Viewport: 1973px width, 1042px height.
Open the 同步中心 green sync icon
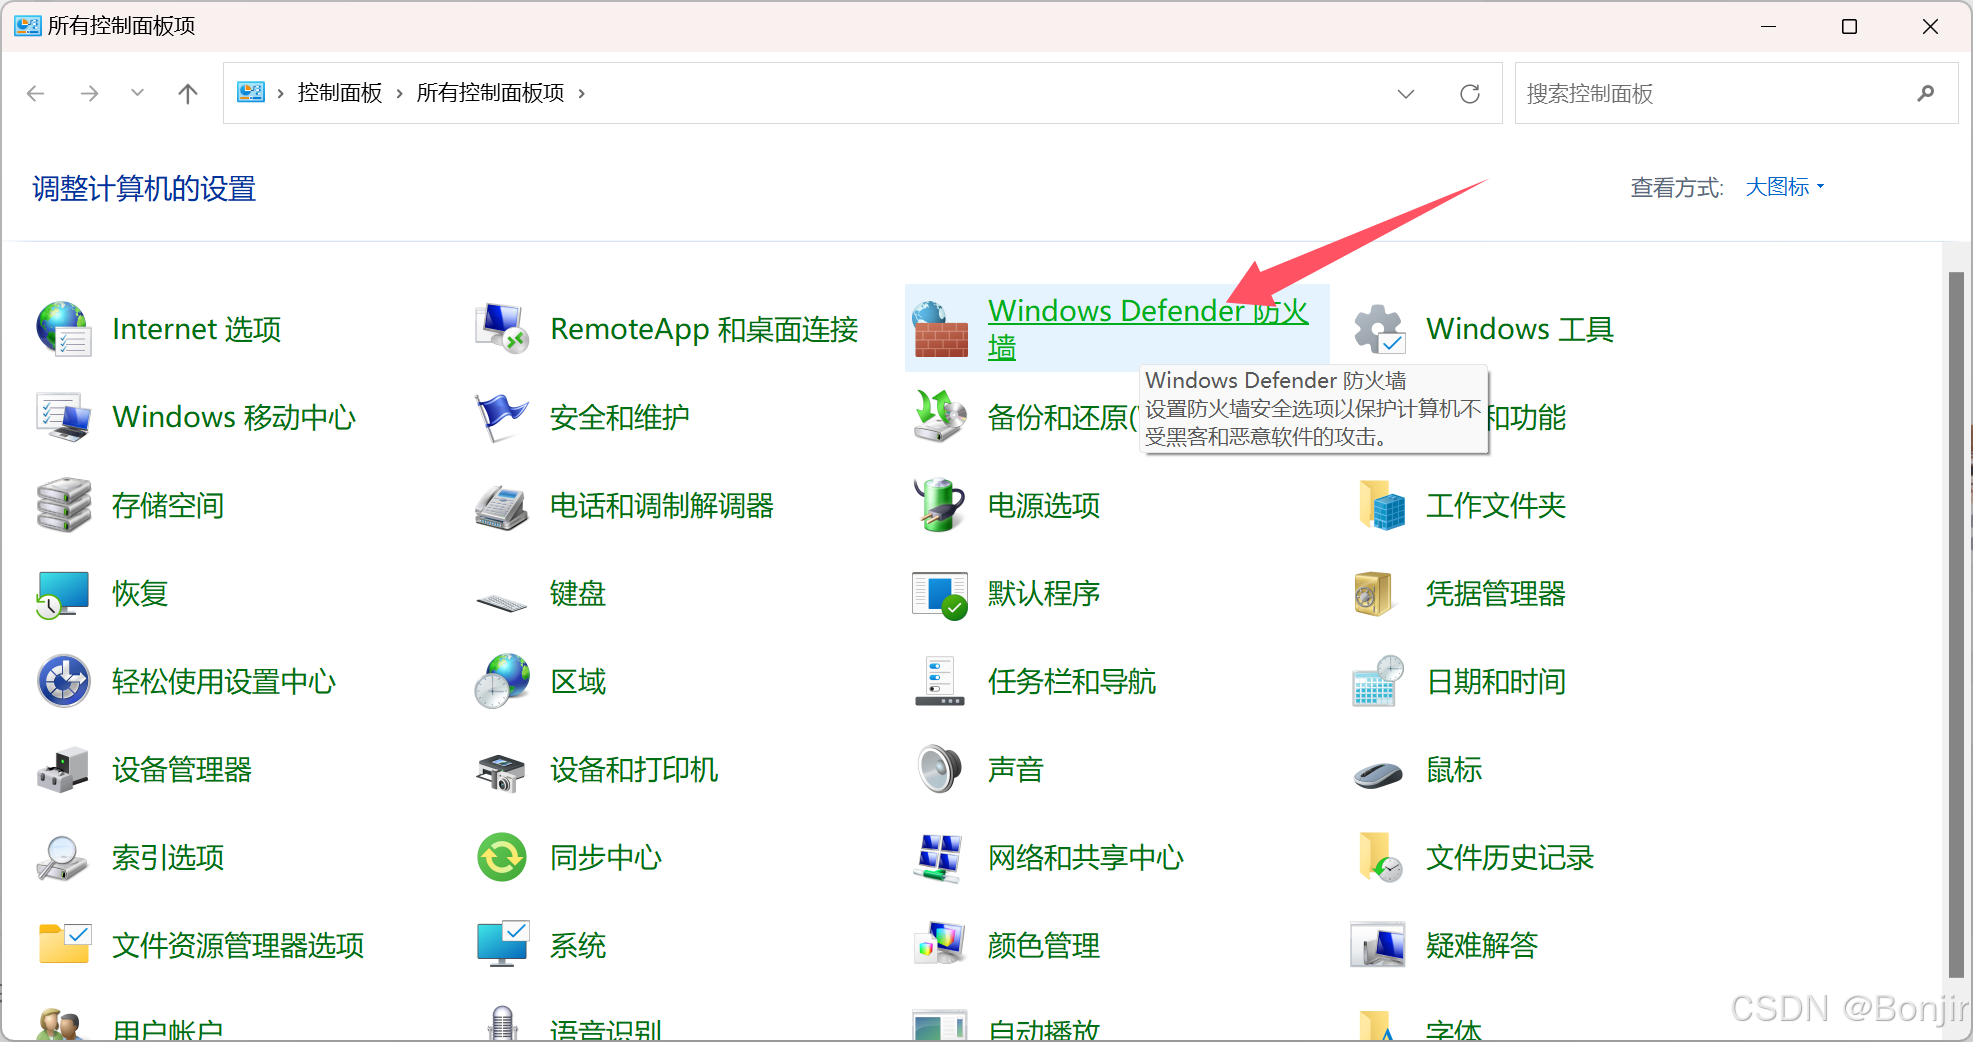[x=502, y=857]
